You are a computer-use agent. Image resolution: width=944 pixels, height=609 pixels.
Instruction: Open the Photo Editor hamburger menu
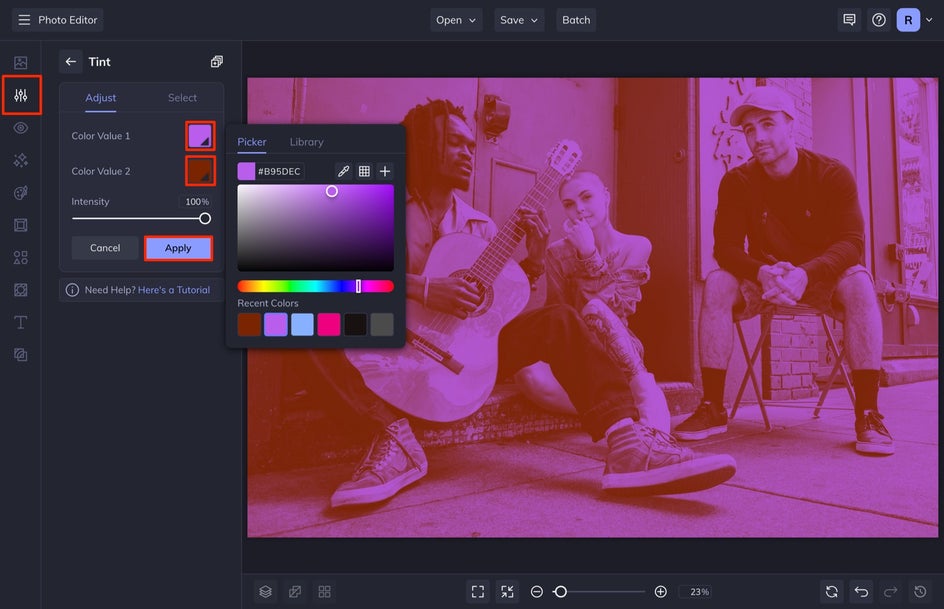click(24, 20)
